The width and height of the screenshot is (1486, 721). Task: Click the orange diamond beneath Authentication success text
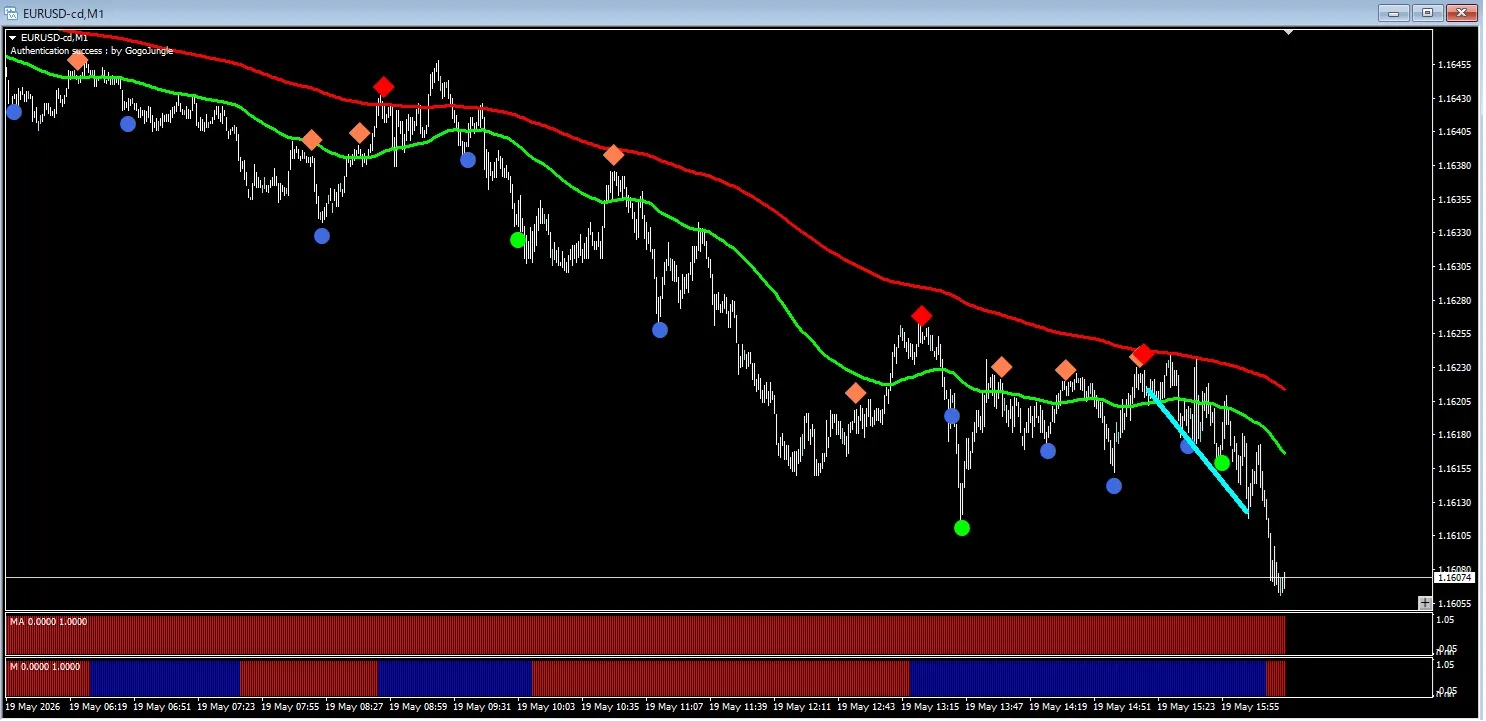pos(78,61)
